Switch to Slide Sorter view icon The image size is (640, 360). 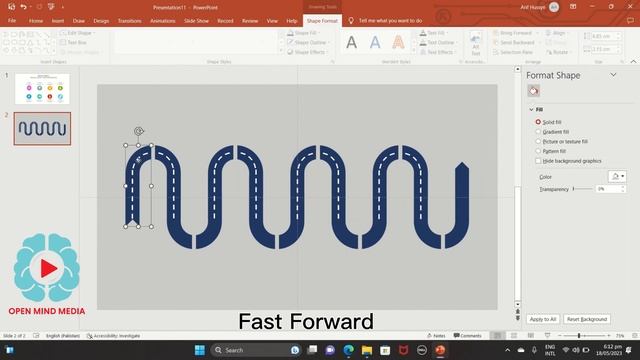(514, 336)
